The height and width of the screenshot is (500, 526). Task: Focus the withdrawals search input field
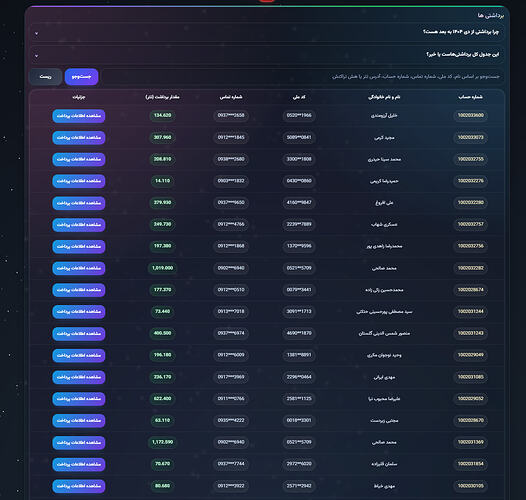(302, 77)
